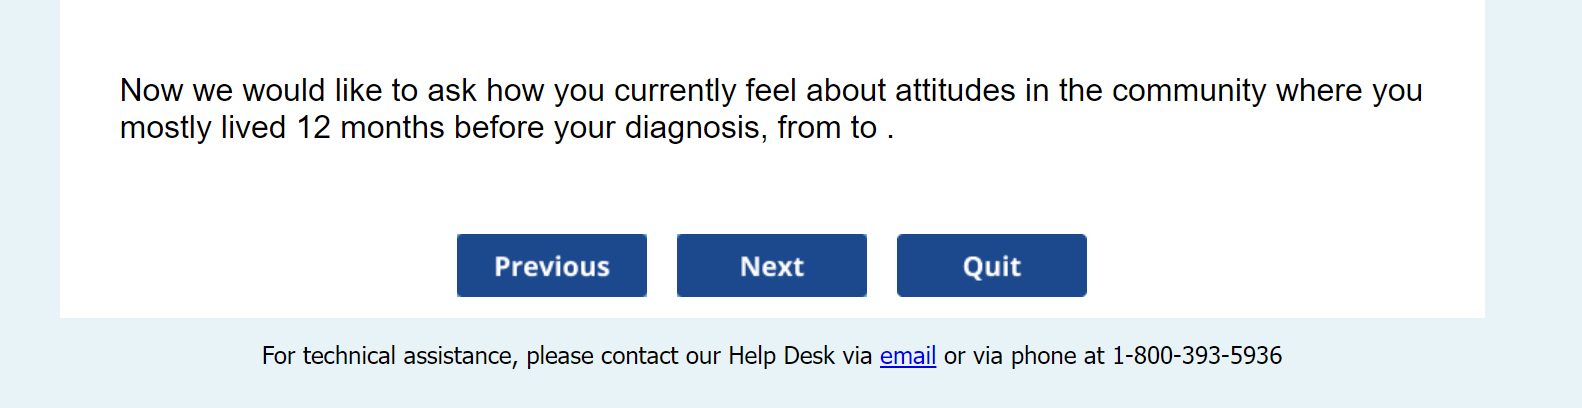Click the "mostly lived" text

(x=203, y=128)
